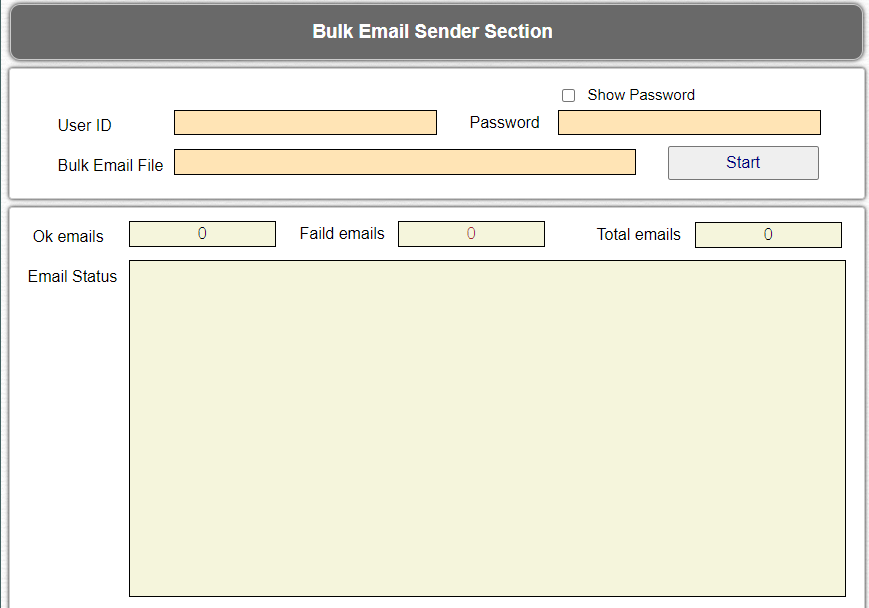The width and height of the screenshot is (869, 608).
Task: Focus the Password input field
Action: (x=689, y=122)
